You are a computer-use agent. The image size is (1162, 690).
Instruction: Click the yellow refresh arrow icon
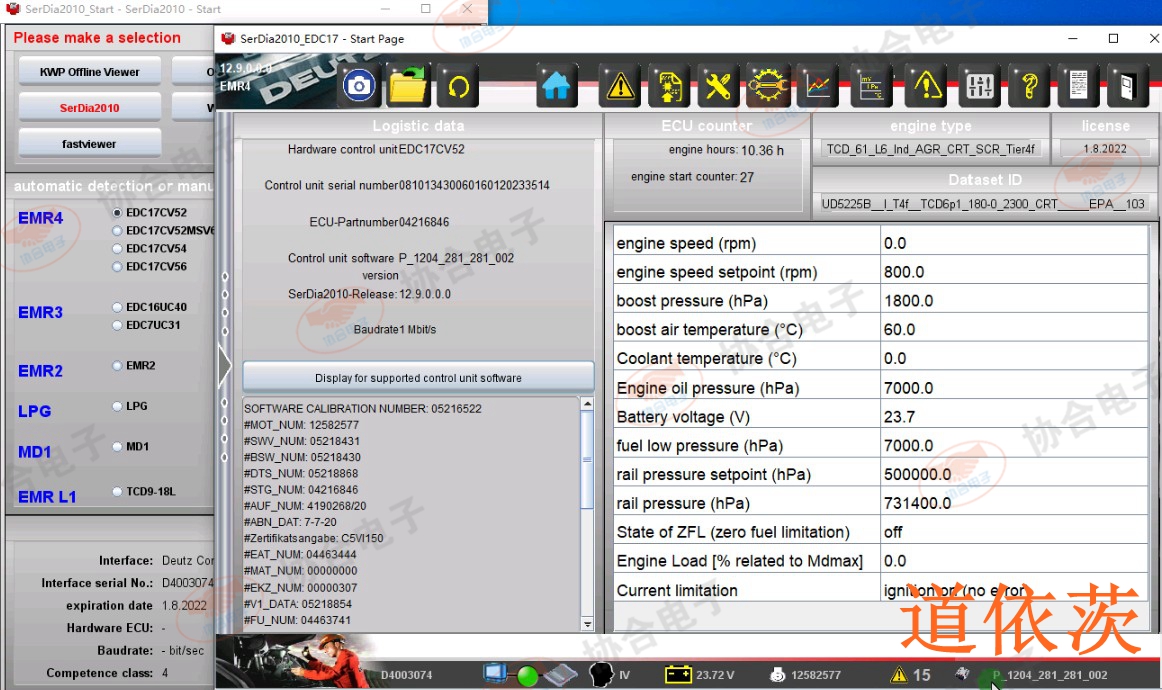[459, 87]
